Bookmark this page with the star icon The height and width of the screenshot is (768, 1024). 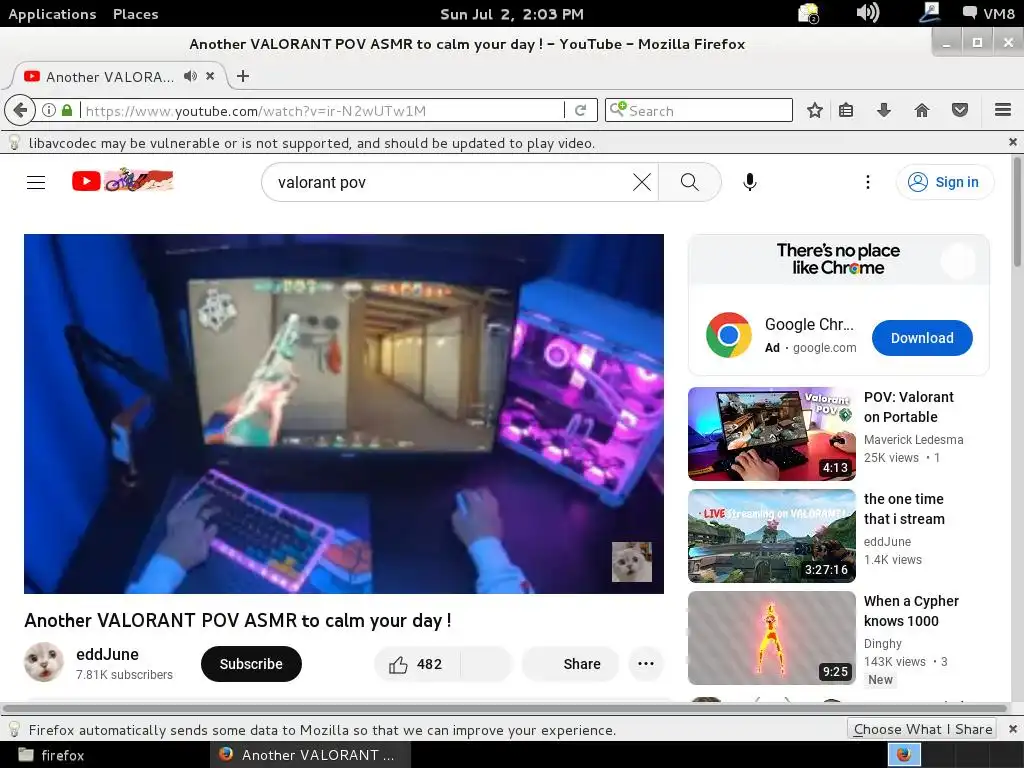(x=814, y=110)
